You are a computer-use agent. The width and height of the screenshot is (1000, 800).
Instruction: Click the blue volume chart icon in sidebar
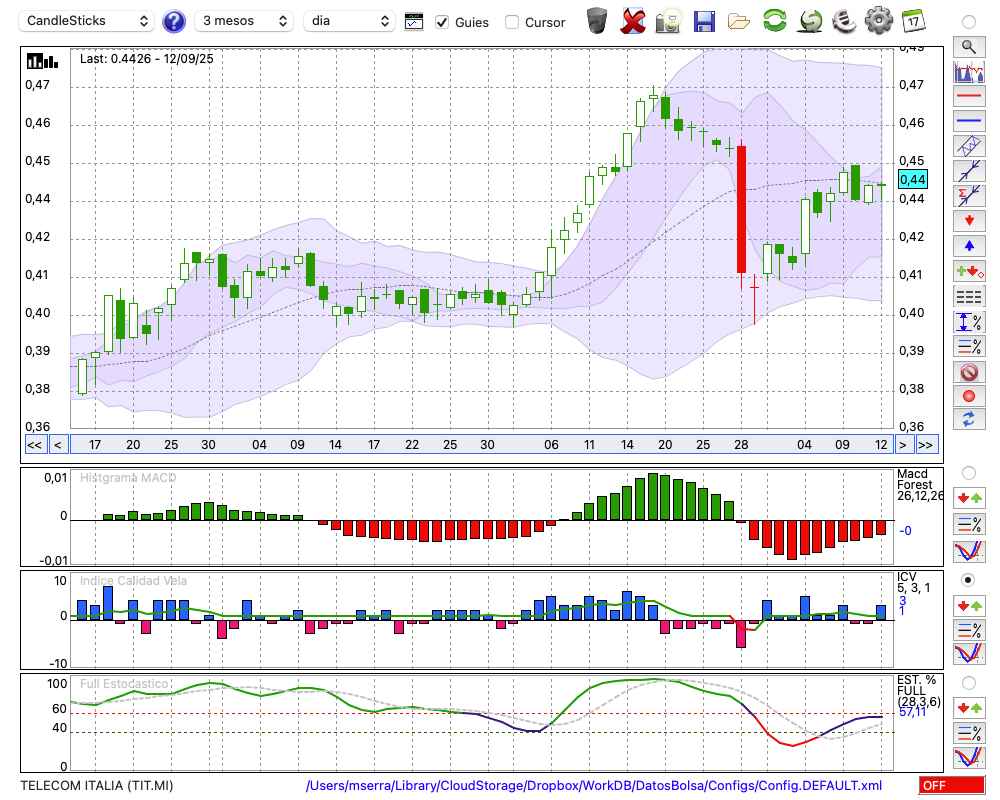(x=969, y=71)
